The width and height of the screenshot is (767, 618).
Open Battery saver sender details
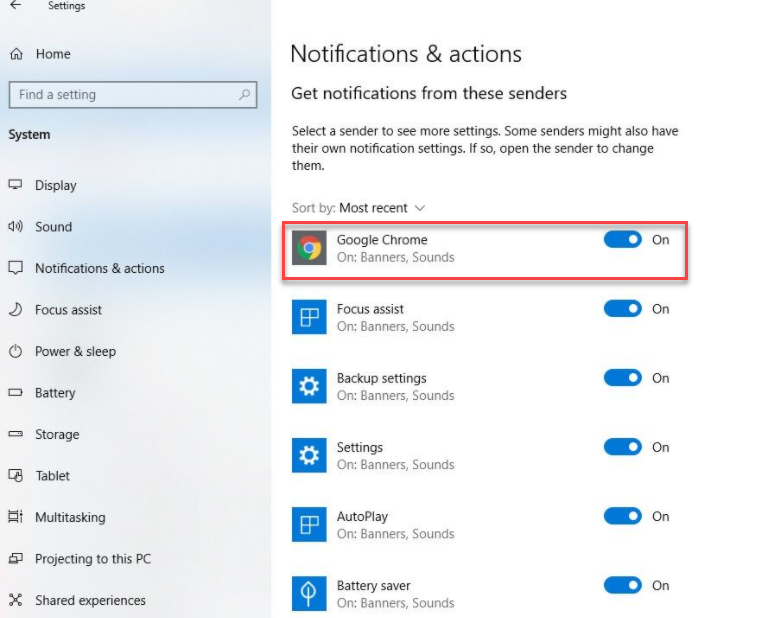click(x=395, y=594)
